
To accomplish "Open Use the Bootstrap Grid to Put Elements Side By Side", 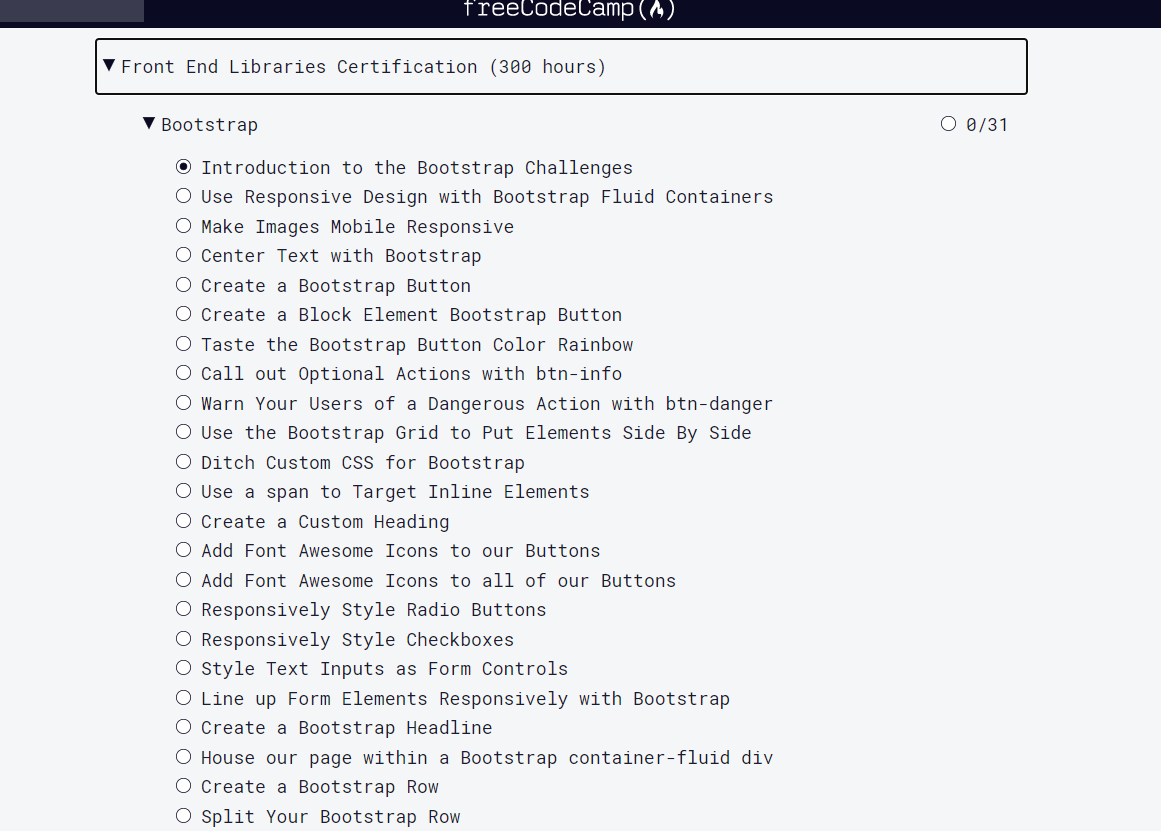I will pos(476,433).
